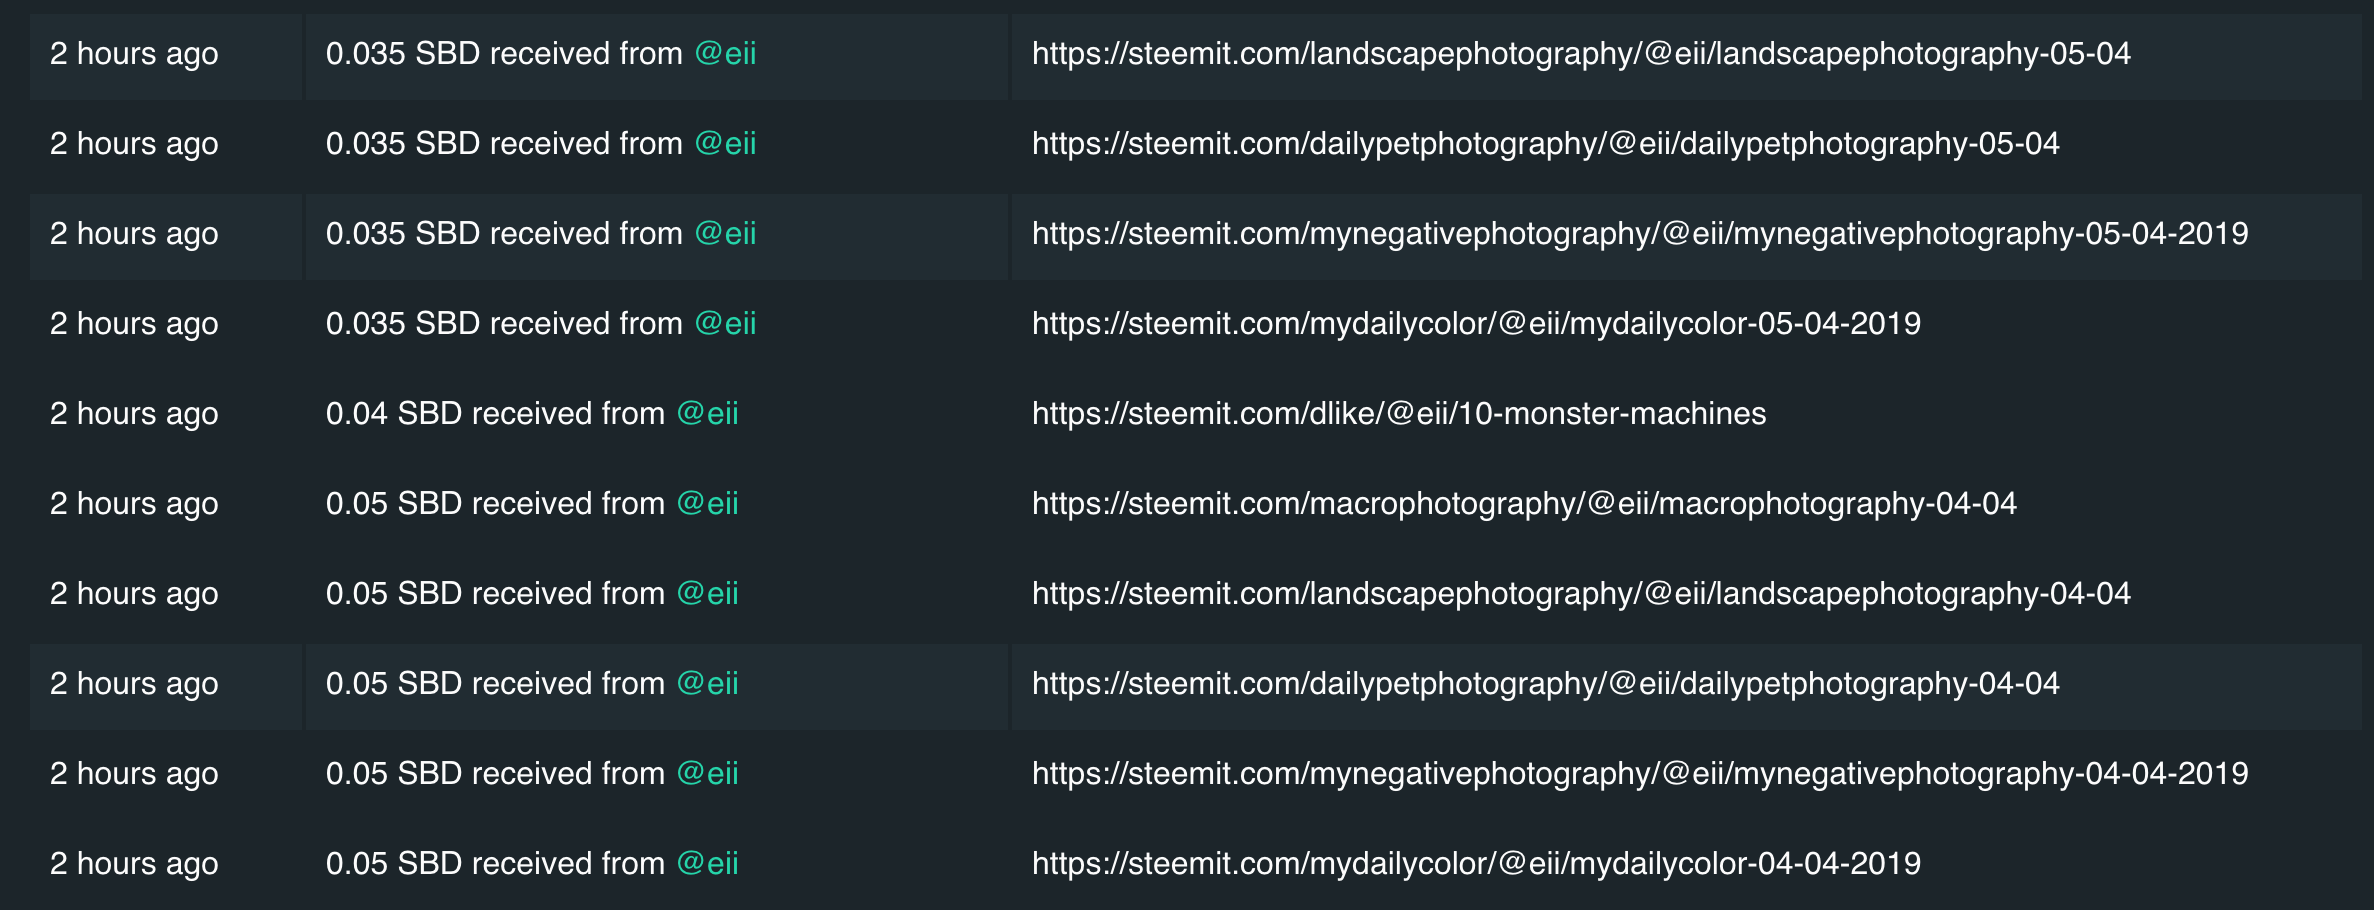Open @eii link in mydailycolor-05-04-2019 row
This screenshot has width=2374, height=910.
(x=725, y=324)
